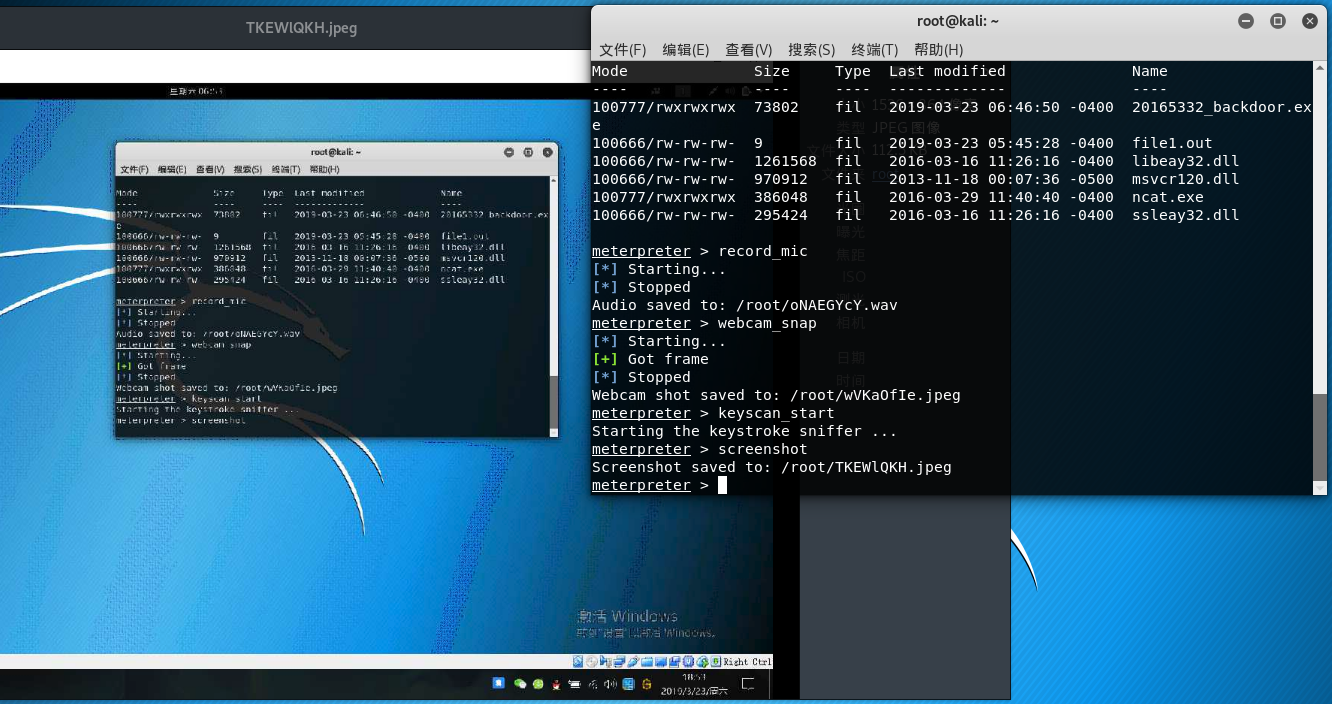1332x704 pixels.
Task: Click the 1261568 size value in front terminal
Action: pos(785,161)
